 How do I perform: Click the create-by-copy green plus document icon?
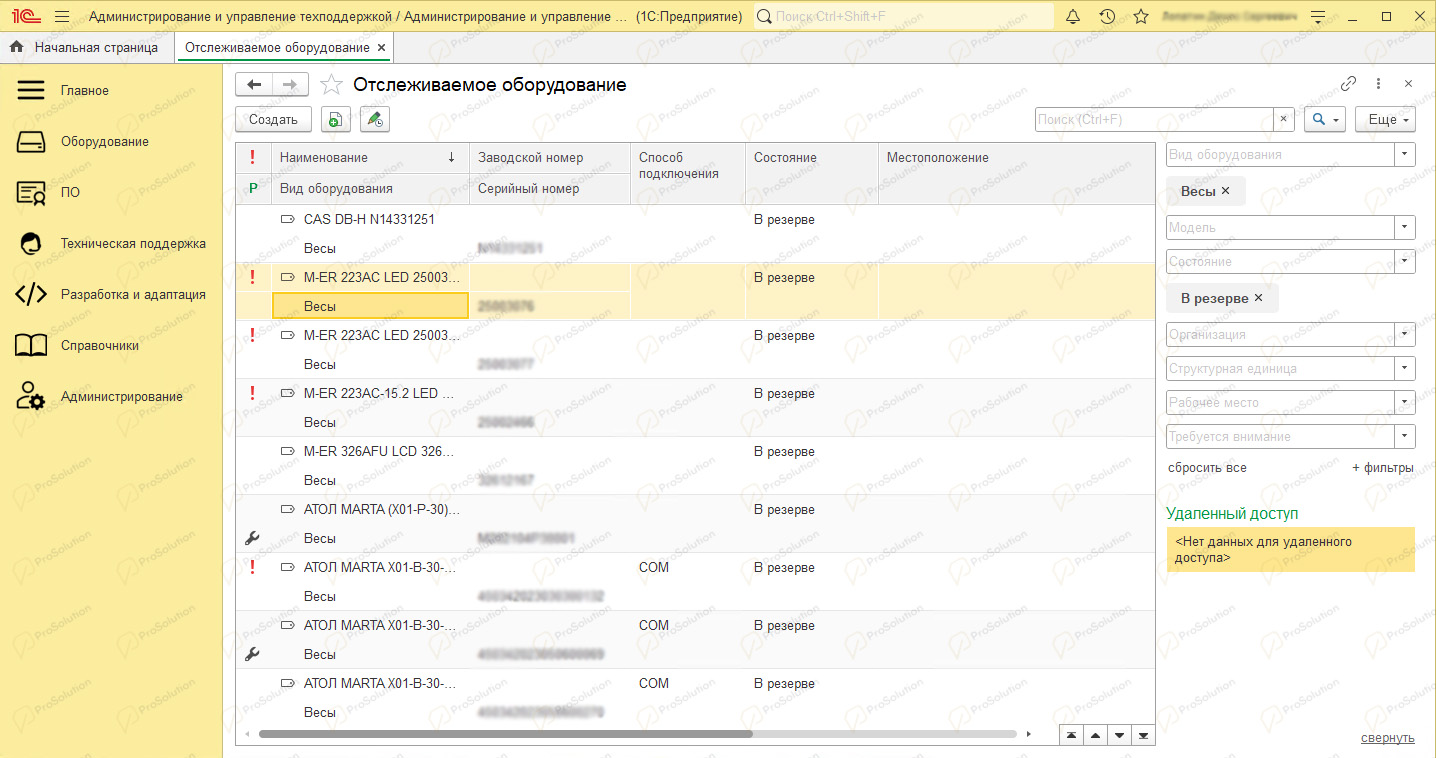tap(336, 119)
